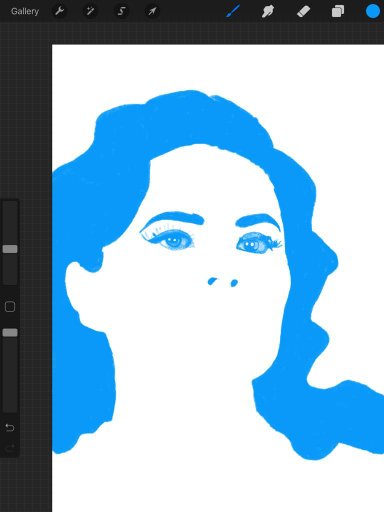The image size is (384, 512).
Task: Tap the square modify button in sidebar
Action: tap(10, 307)
